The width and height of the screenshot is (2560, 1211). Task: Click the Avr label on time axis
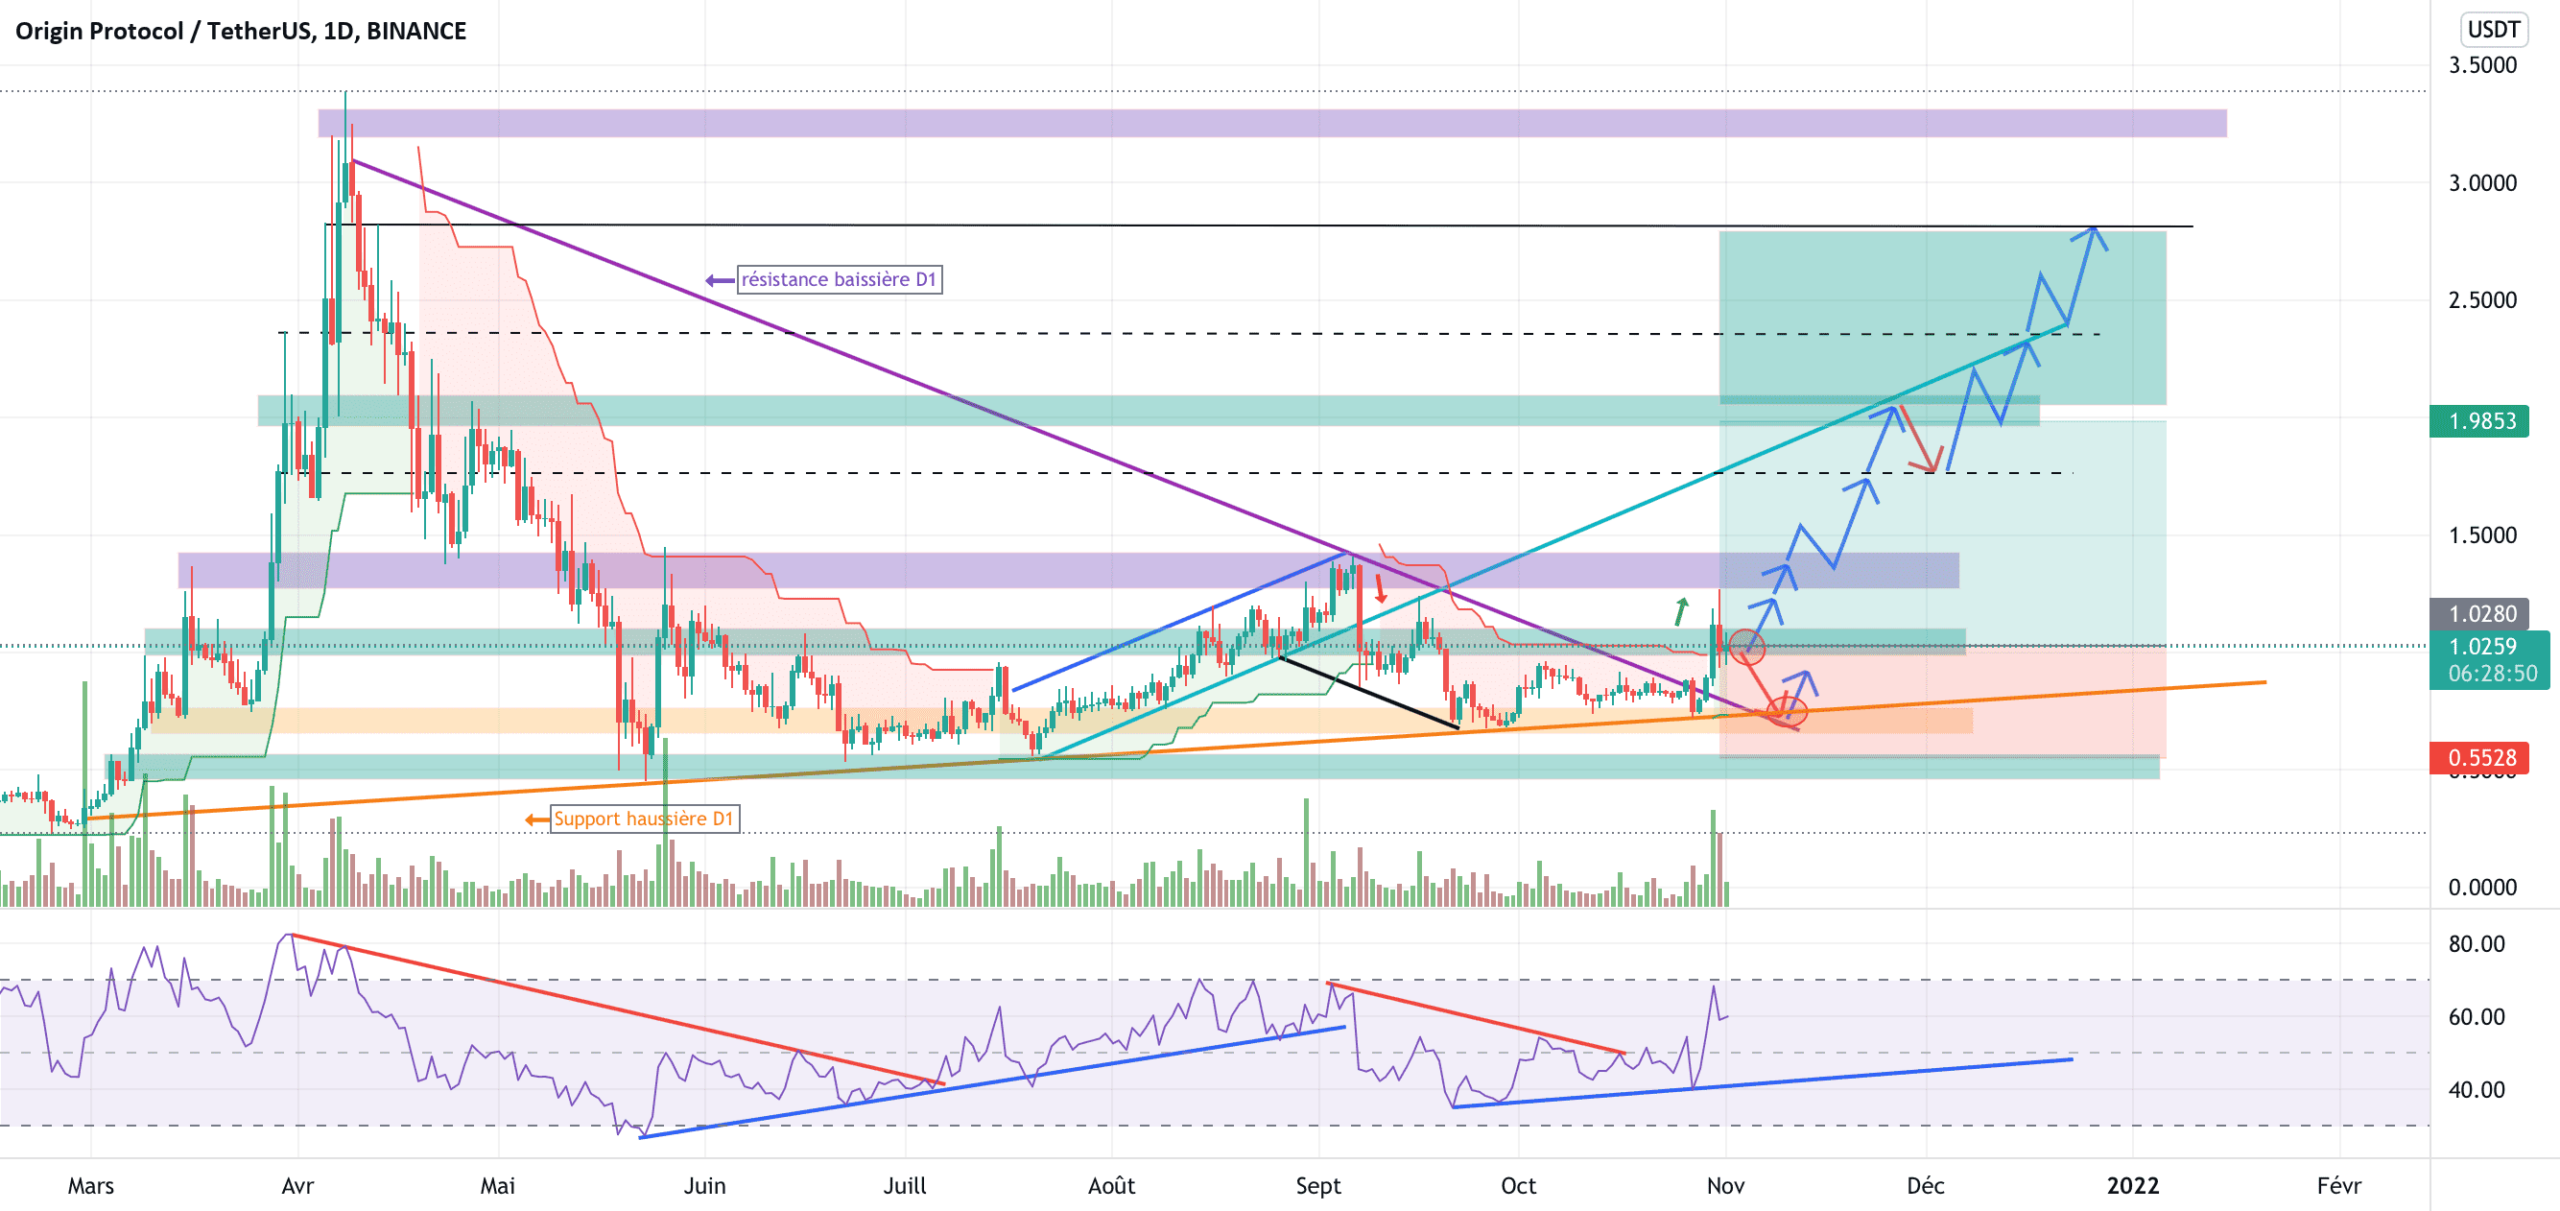[x=298, y=1186]
